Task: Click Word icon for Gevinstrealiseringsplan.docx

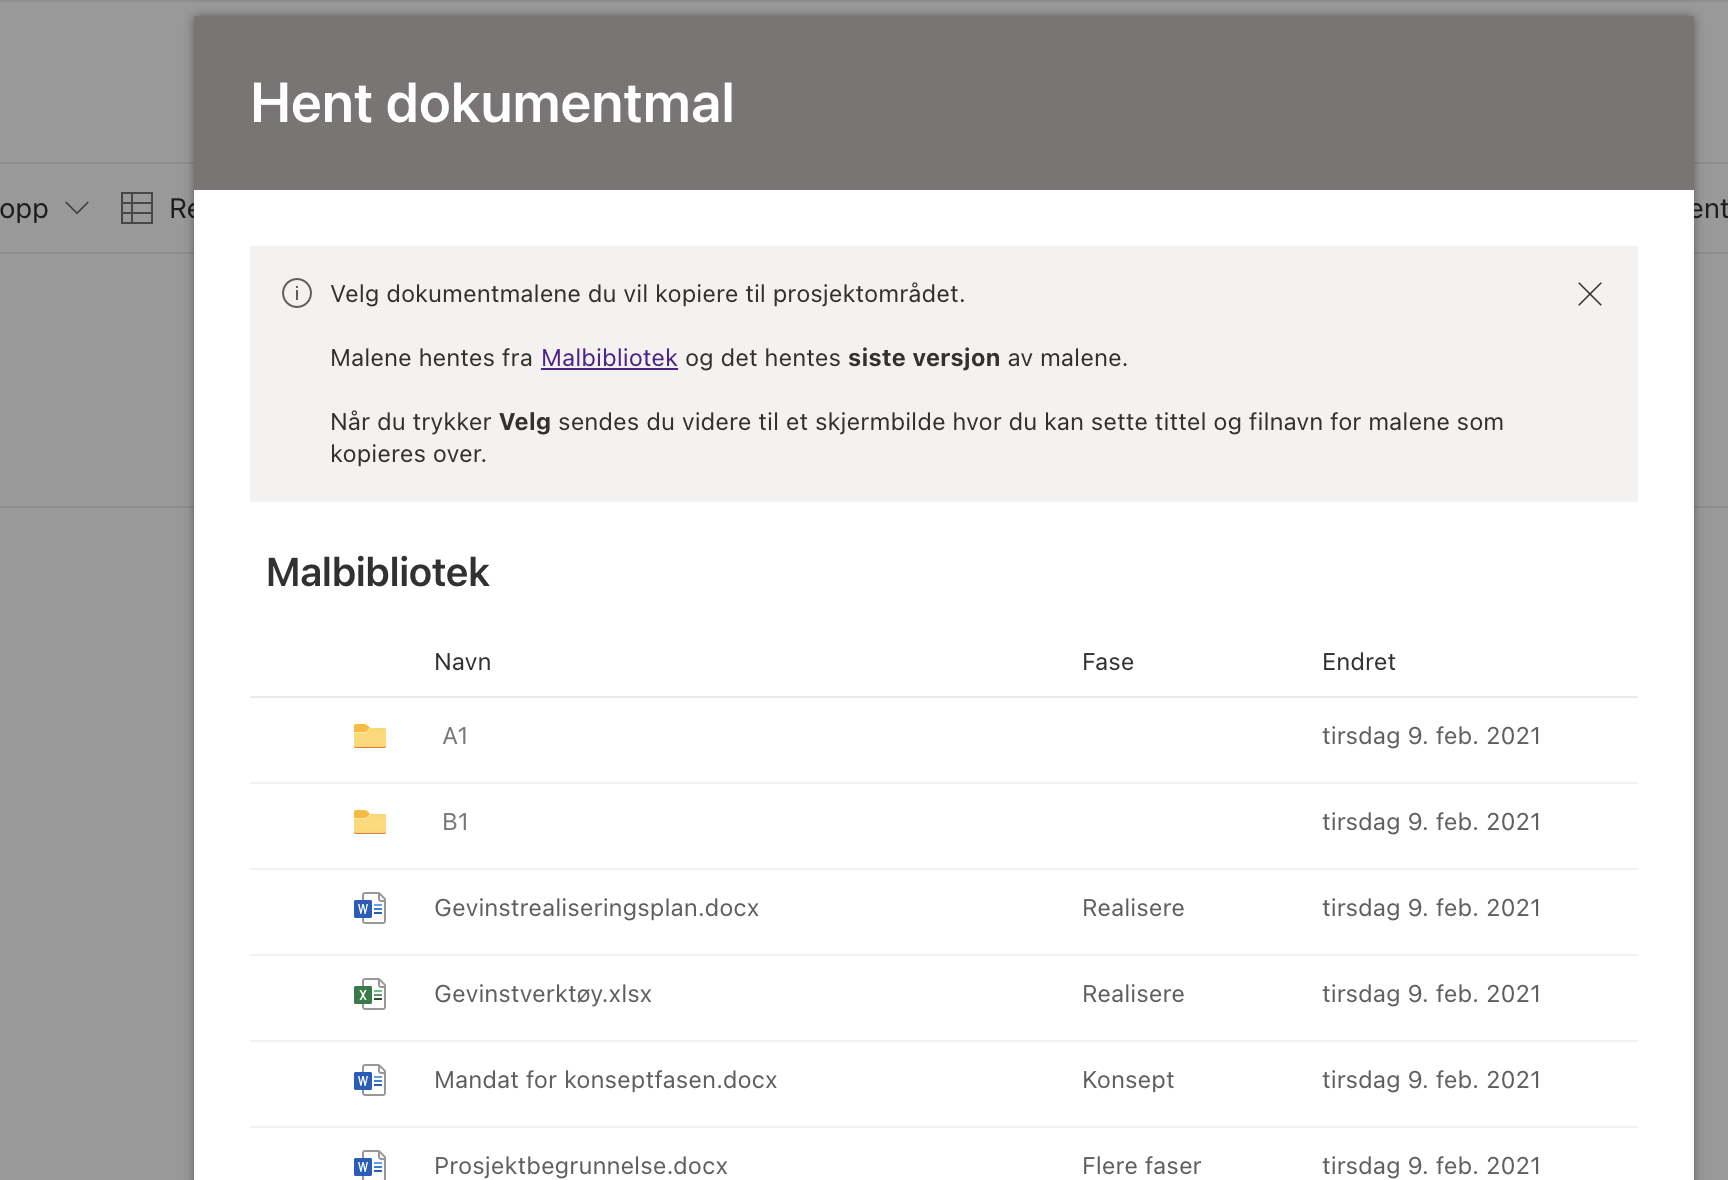Action: [370, 908]
